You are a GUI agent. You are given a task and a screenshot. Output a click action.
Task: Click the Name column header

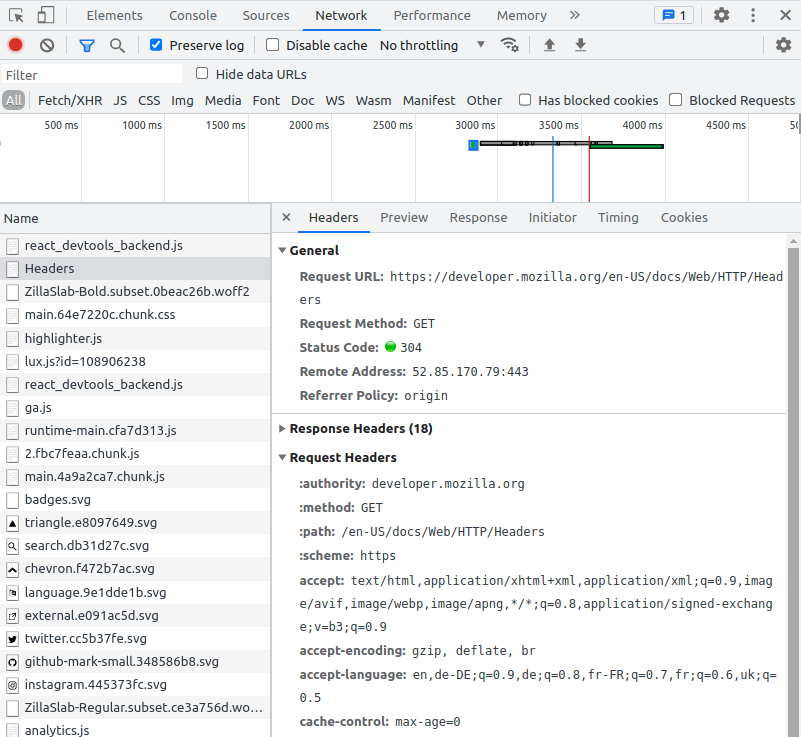(x=135, y=219)
